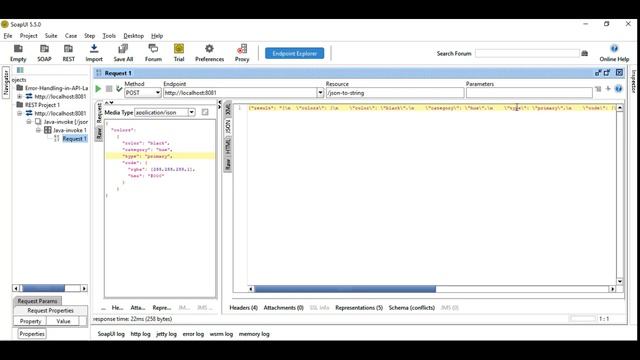
Task: Open the Forum toolbar icon
Action: [x=153, y=53]
